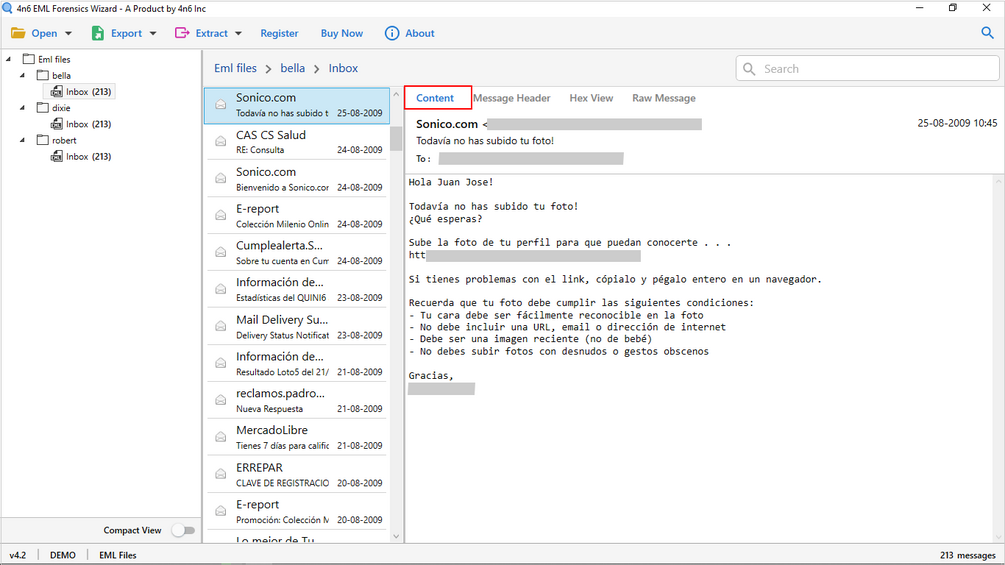Click envelope icon of reclamos.padro... email
This screenshot has width=1005, height=565.
[x=220, y=400]
